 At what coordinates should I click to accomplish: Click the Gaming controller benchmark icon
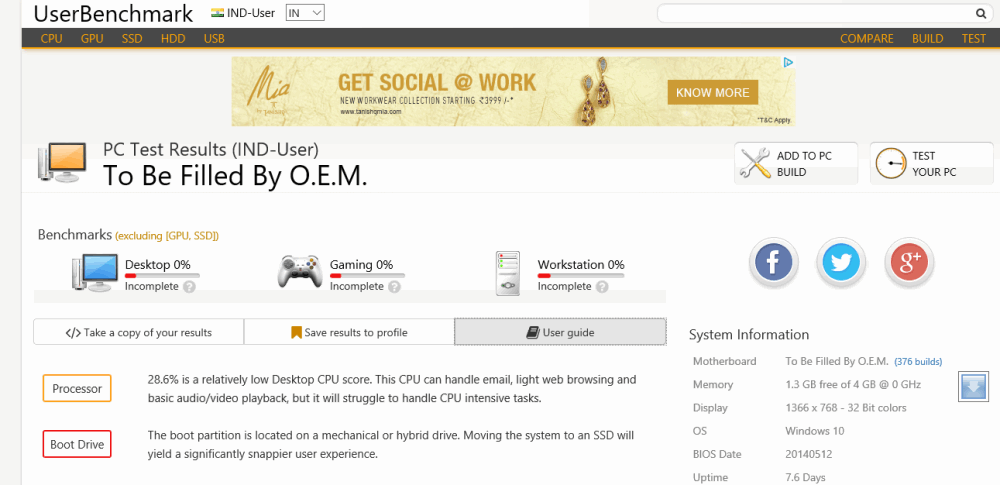click(x=300, y=271)
